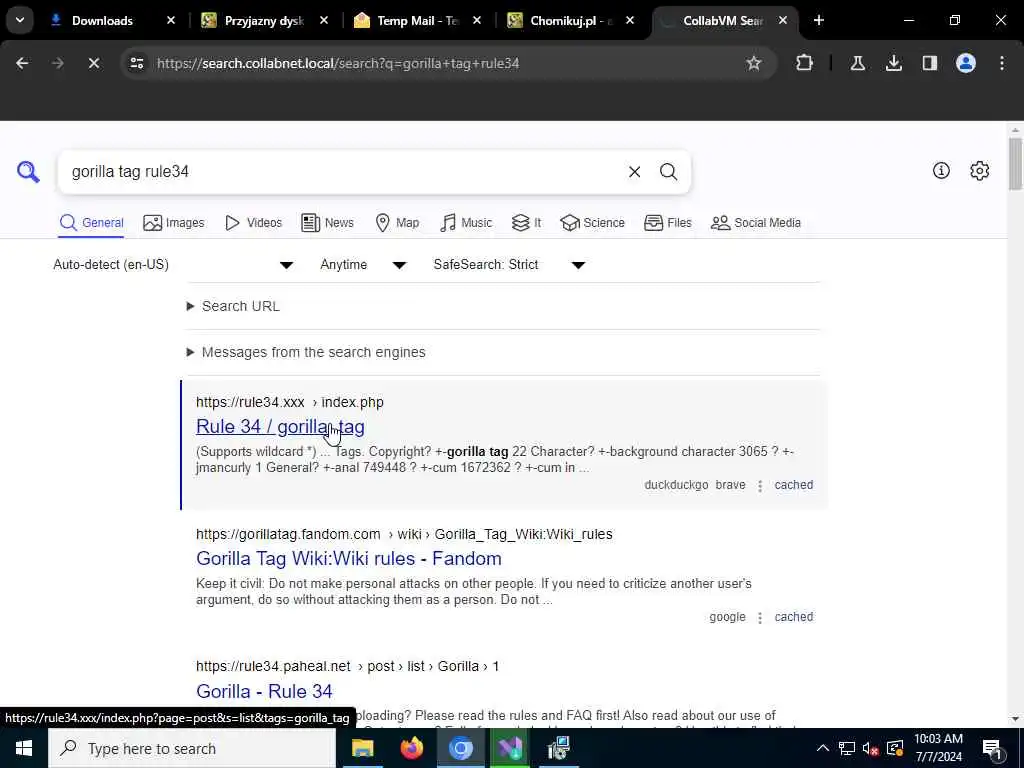
Task: Select the News category
Action: coord(328,223)
